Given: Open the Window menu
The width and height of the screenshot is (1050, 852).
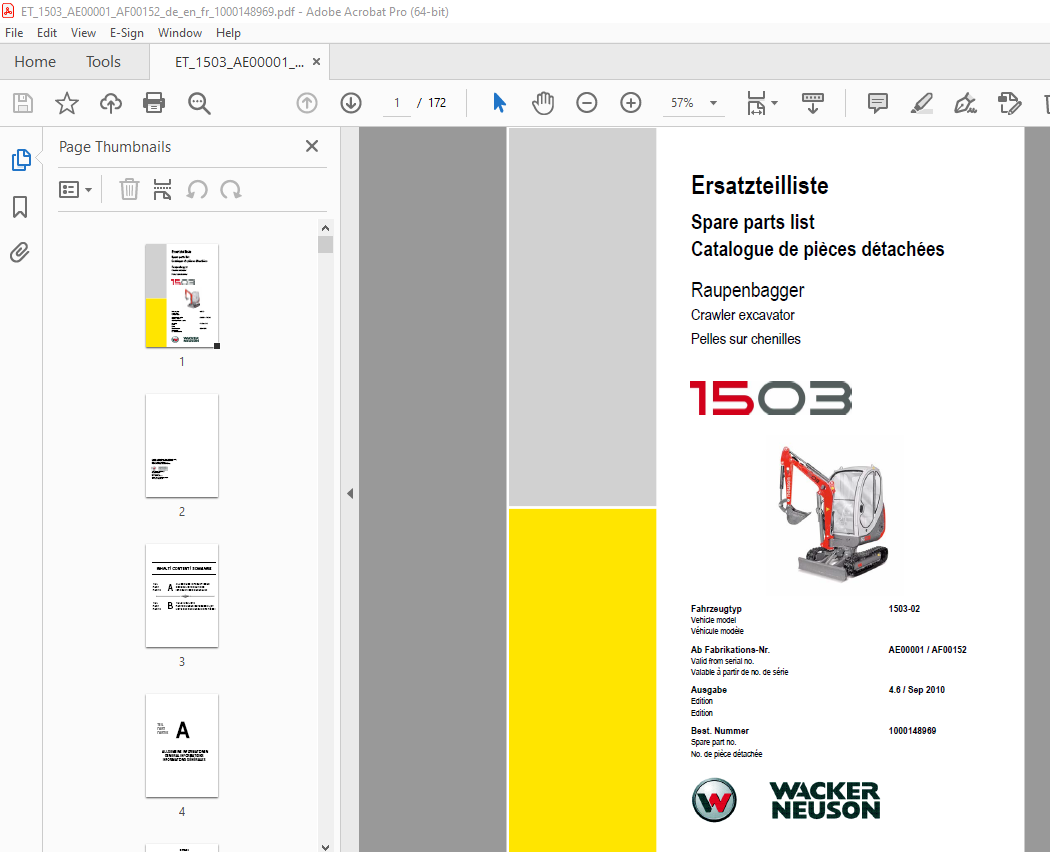Looking at the screenshot, I should tap(179, 33).
